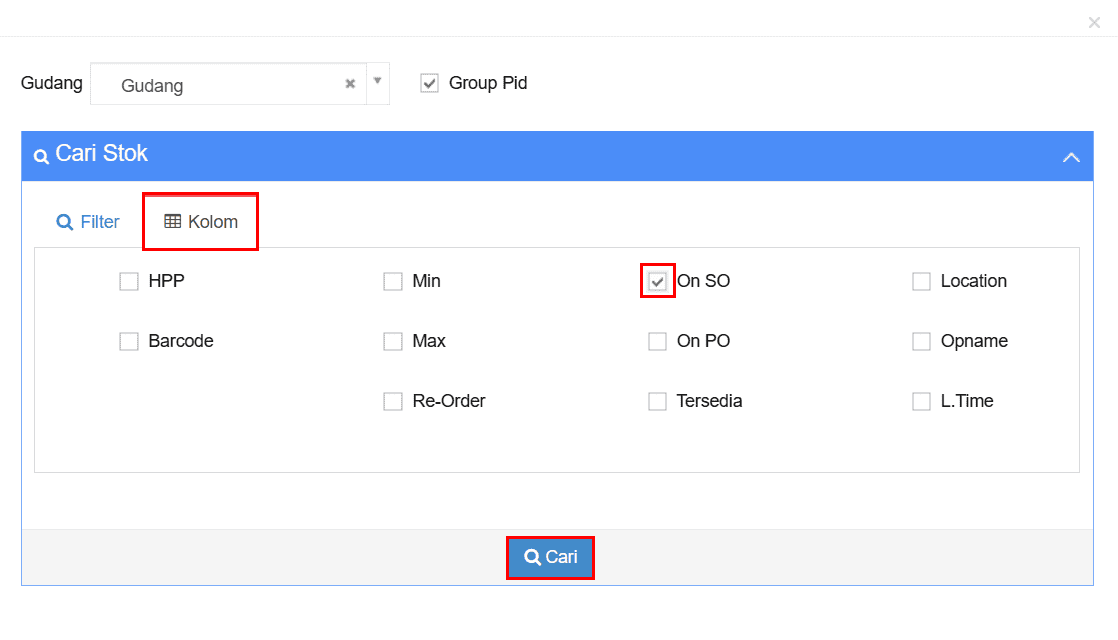Enable the HPP column checkbox
Viewport: 1118px width, 640px height.
coord(129,282)
